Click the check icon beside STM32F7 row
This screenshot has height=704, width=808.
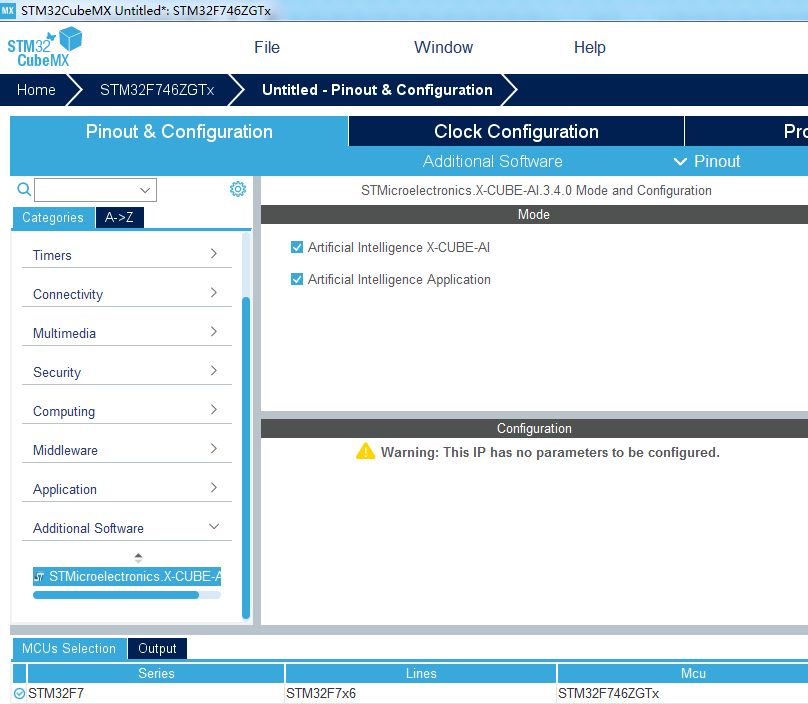point(20,694)
